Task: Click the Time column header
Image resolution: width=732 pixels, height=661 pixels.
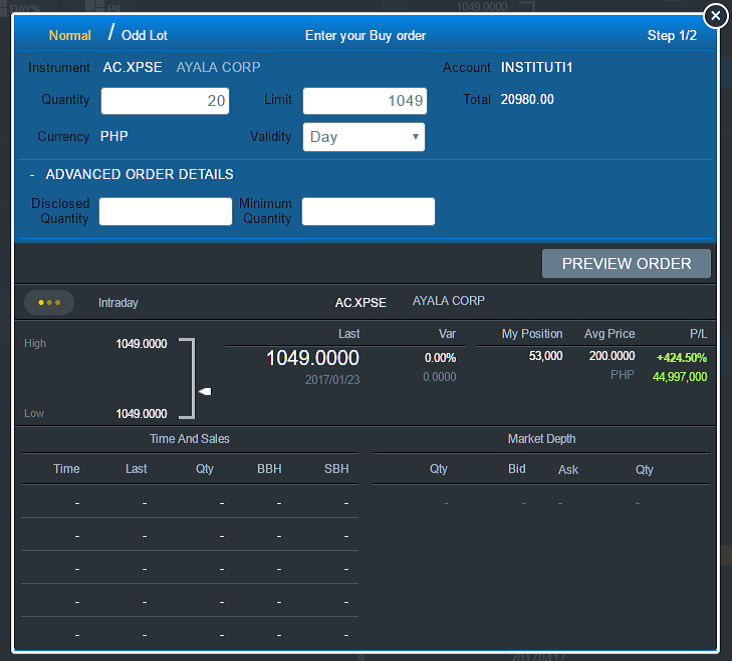Action: pyautogui.click(x=66, y=469)
